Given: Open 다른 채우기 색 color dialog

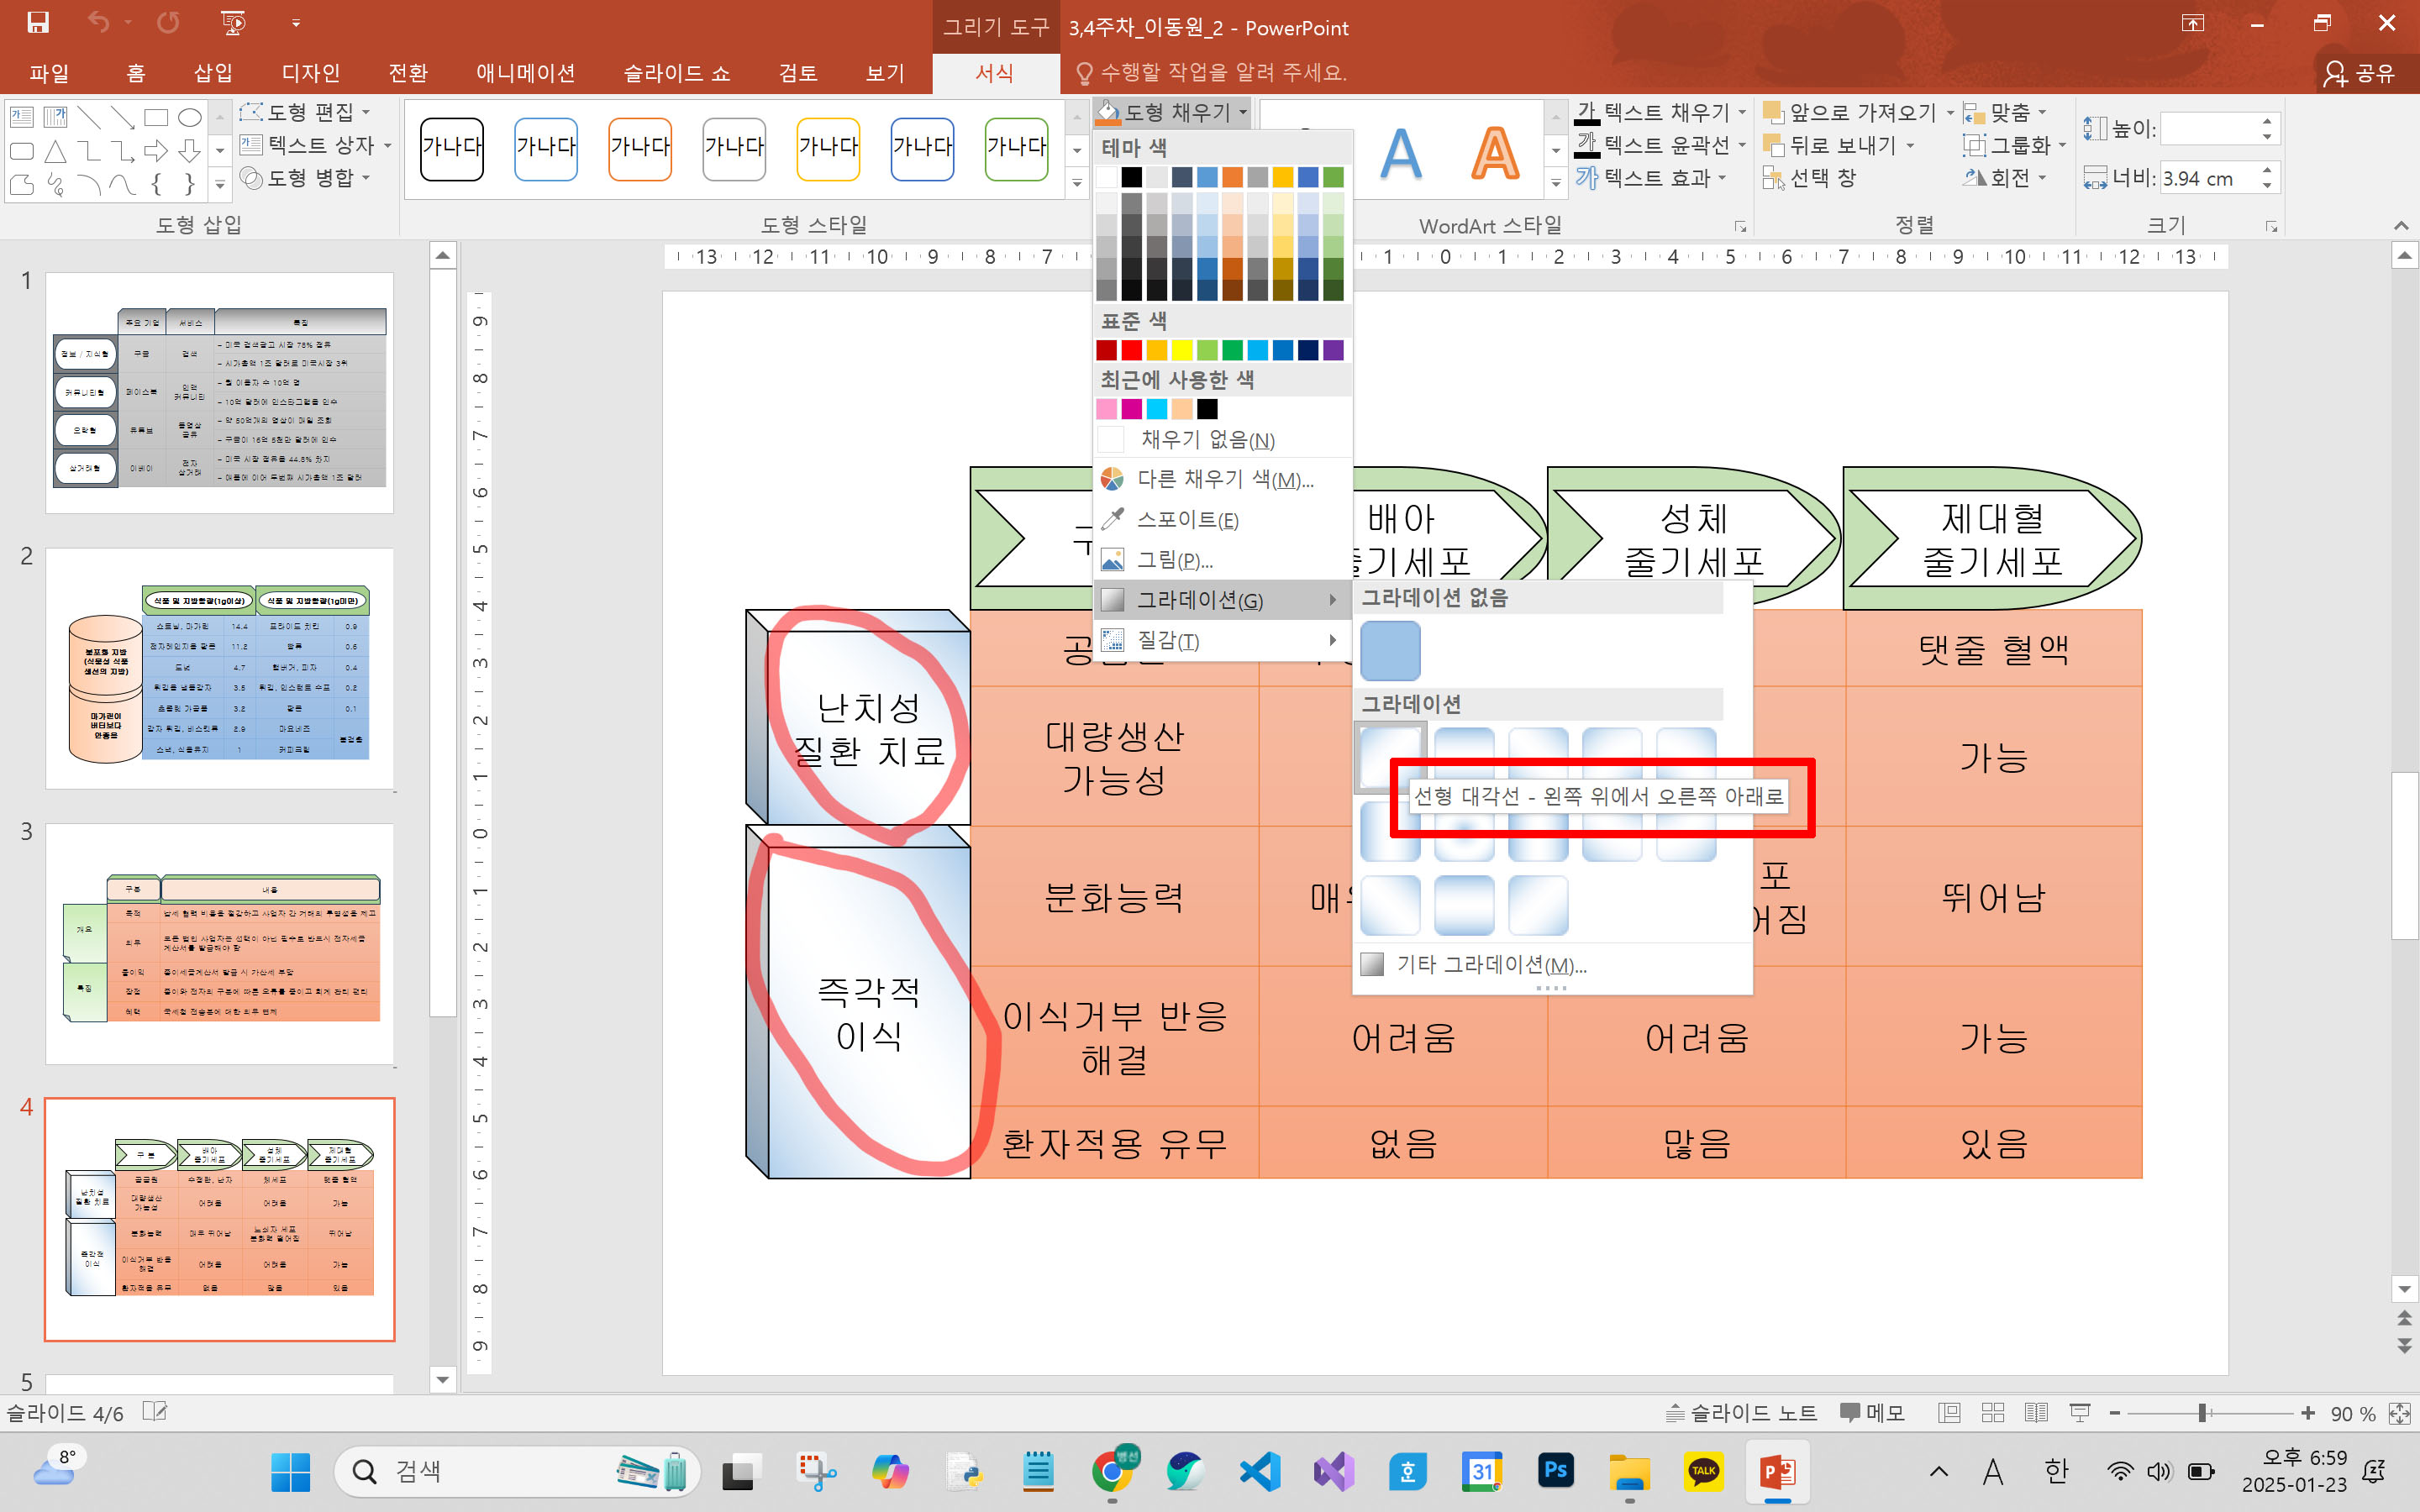Looking at the screenshot, I should click(x=1224, y=480).
